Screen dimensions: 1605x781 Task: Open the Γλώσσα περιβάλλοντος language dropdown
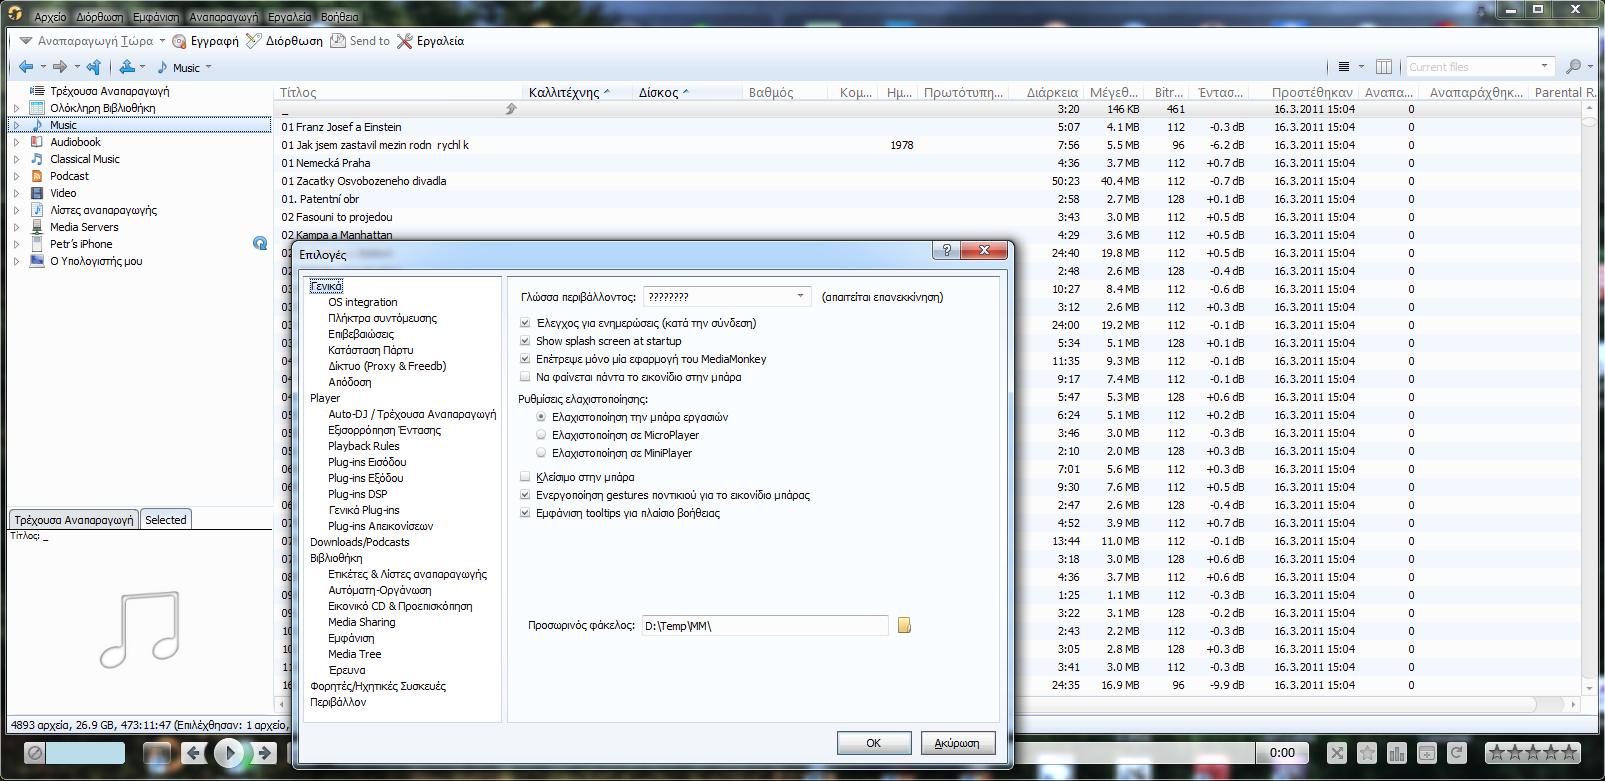click(800, 296)
